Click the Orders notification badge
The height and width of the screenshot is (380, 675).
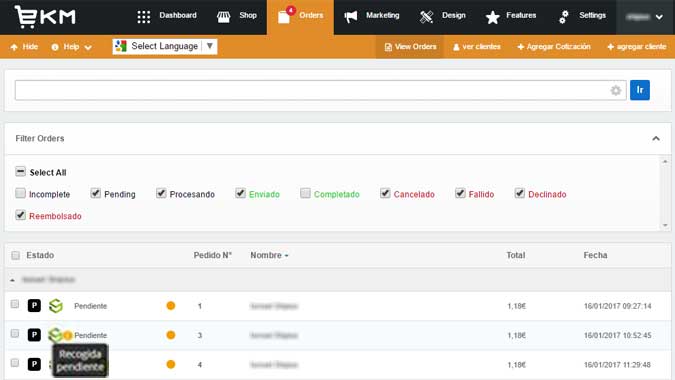(291, 10)
